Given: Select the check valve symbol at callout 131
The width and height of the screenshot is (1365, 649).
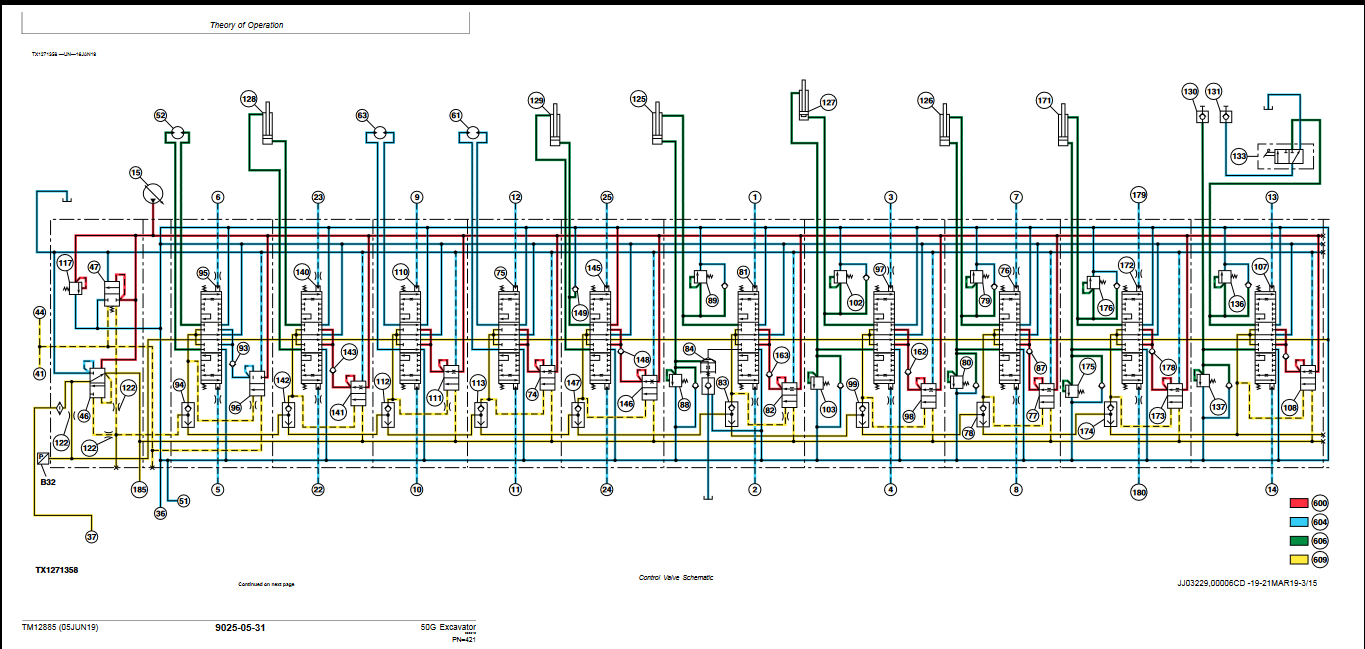Looking at the screenshot, I should 1226,117.
